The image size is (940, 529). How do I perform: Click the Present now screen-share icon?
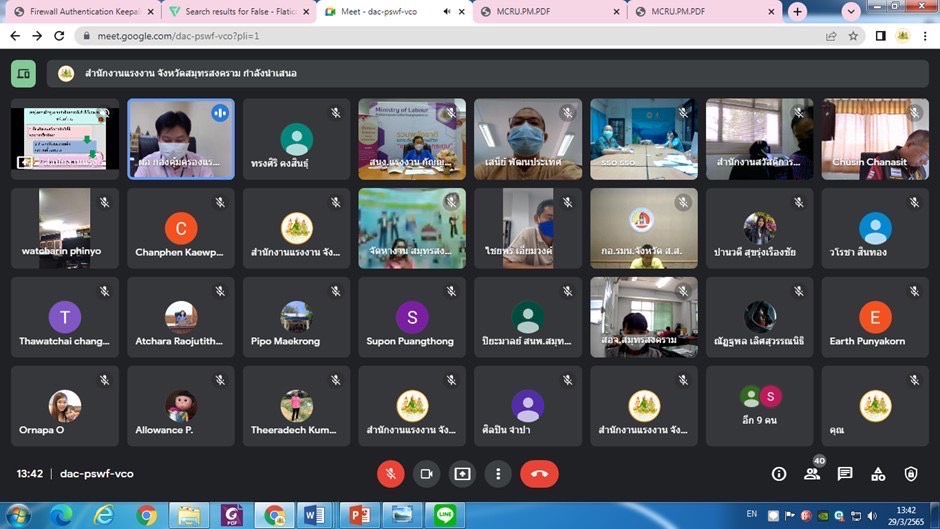click(462, 474)
